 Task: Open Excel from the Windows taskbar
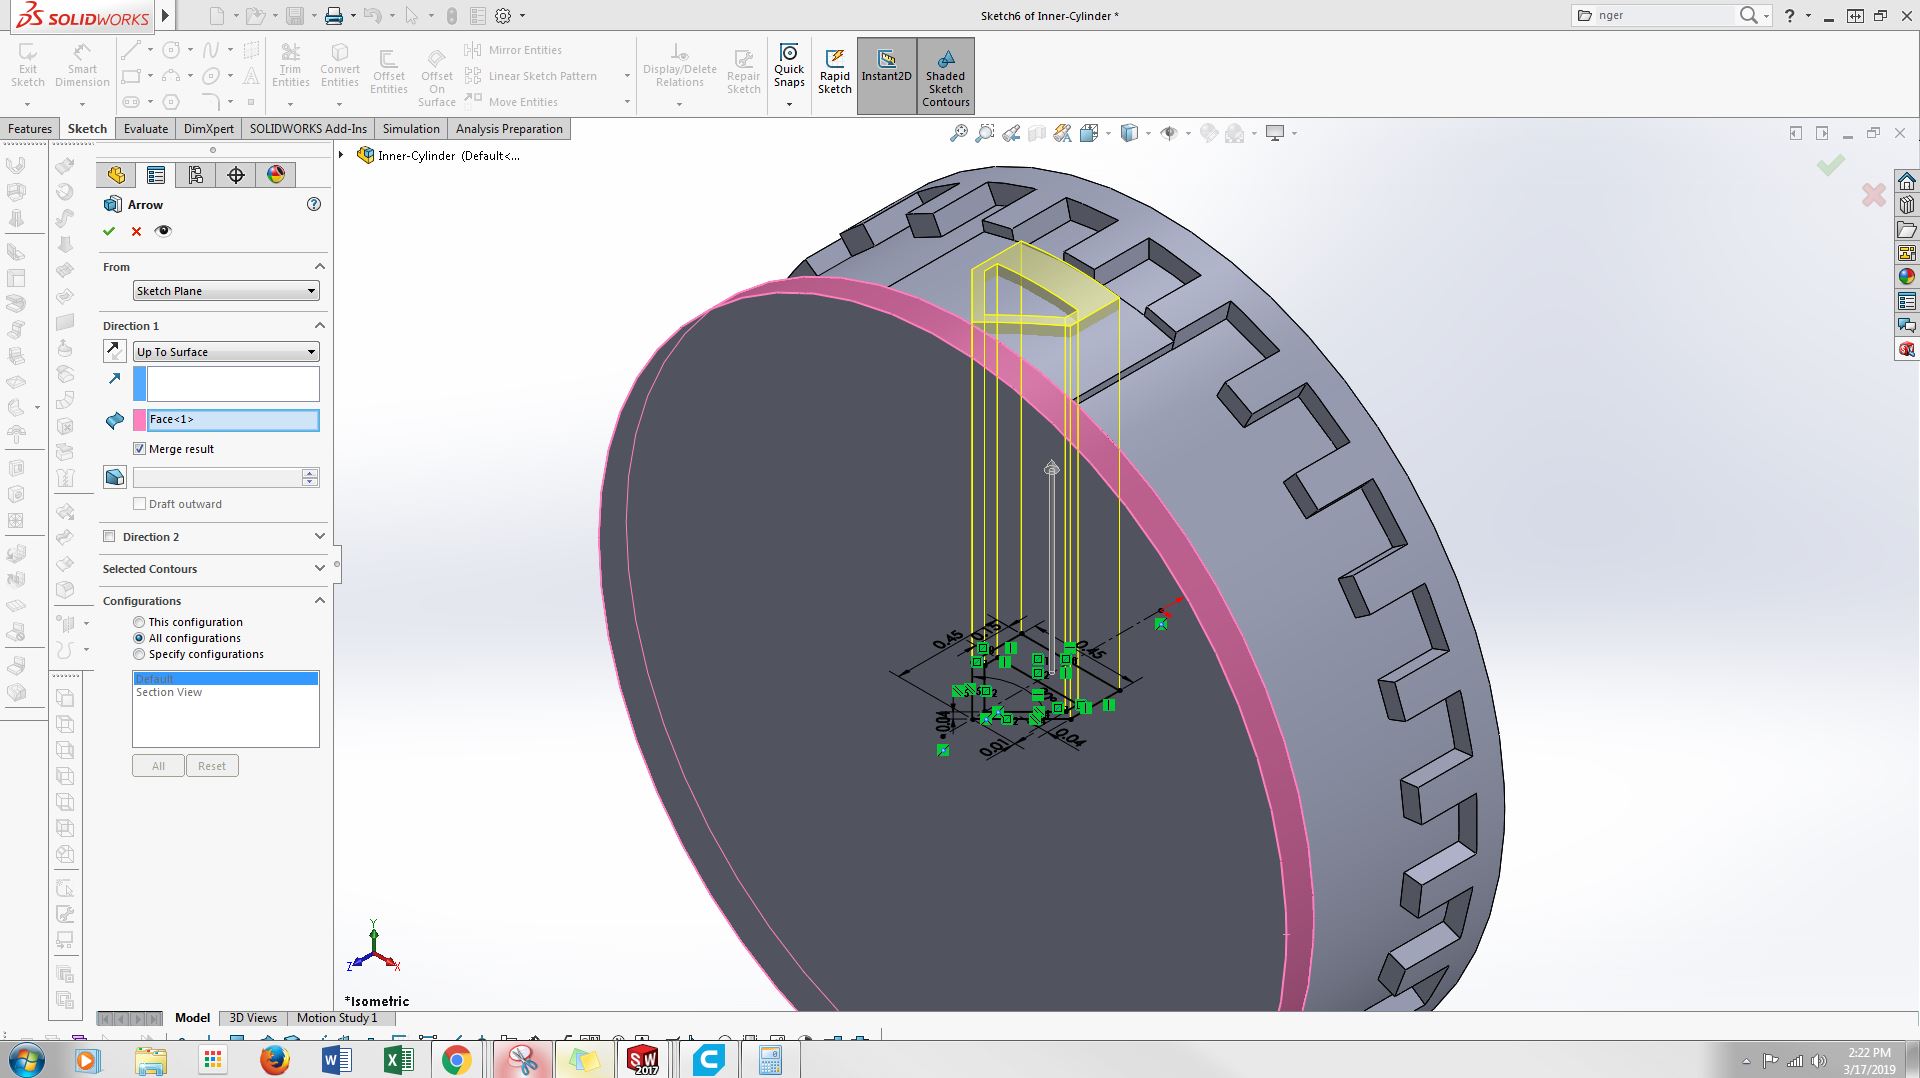click(x=398, y=1060)
